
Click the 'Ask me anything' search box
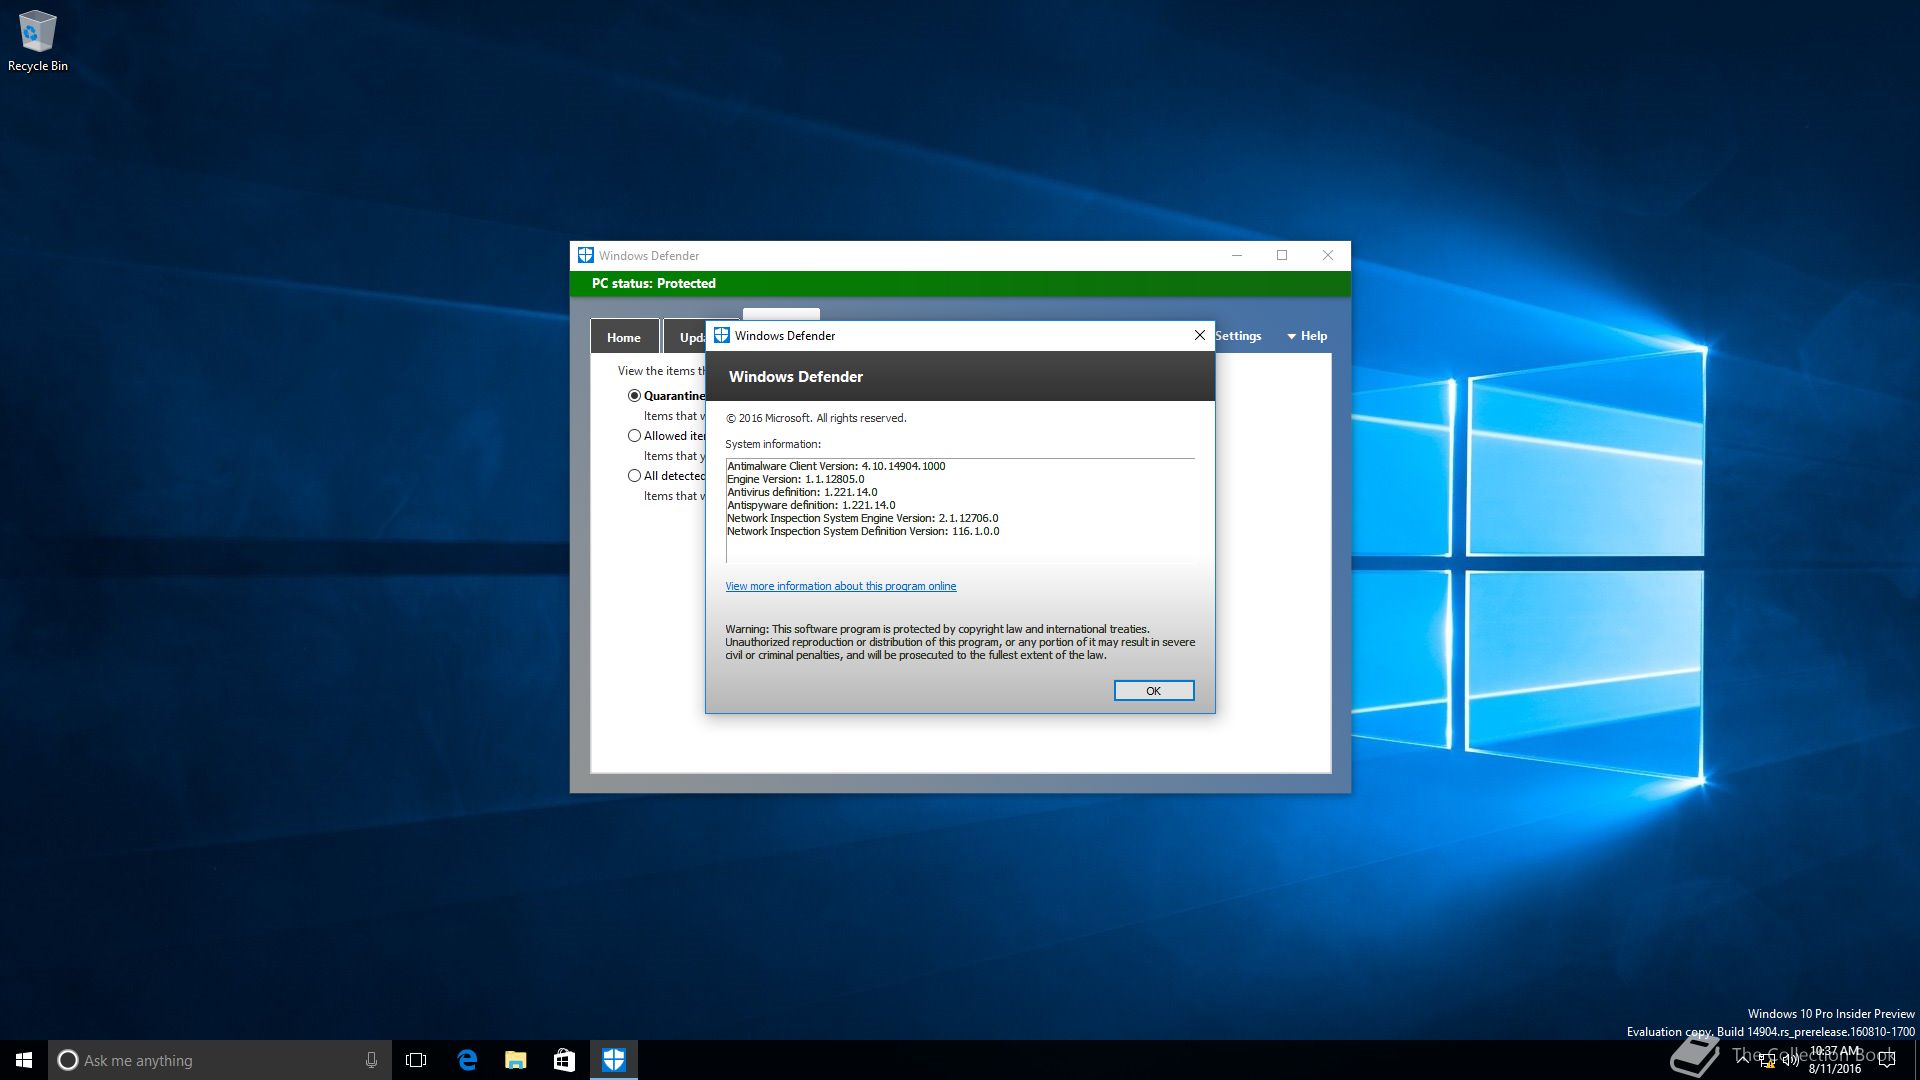pyautogui.click(x=210, y=1060)
